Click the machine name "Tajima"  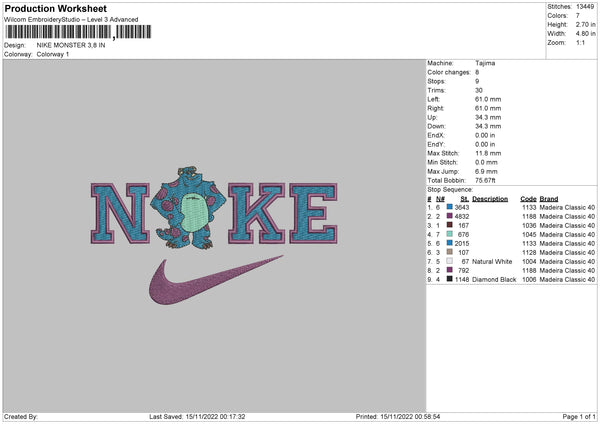pyautogui.click(x=485, y=63)
